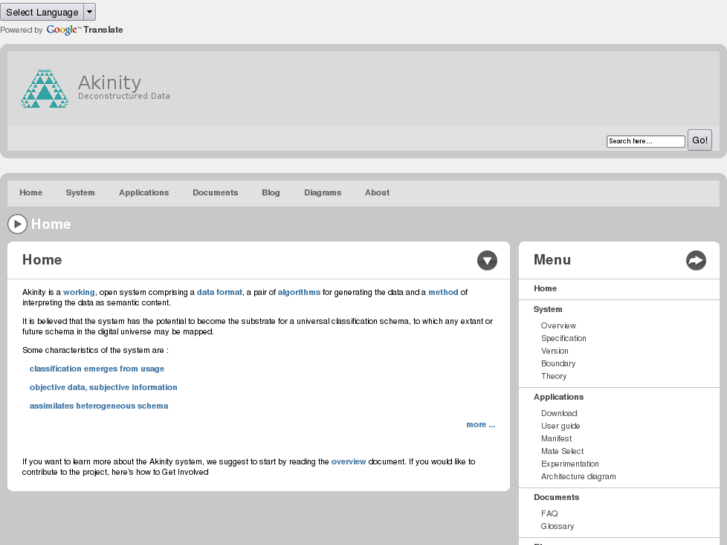Open User guide in the side Menu

tap(561, 426)
